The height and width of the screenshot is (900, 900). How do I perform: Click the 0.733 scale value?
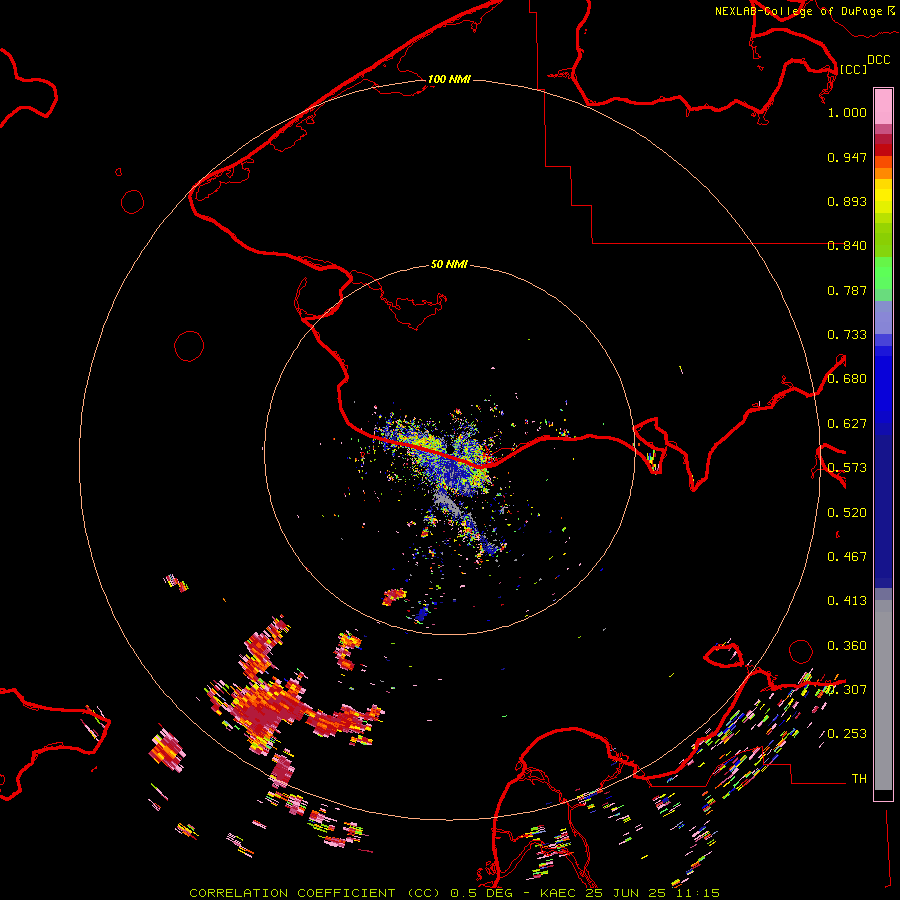tap(847, 335)
